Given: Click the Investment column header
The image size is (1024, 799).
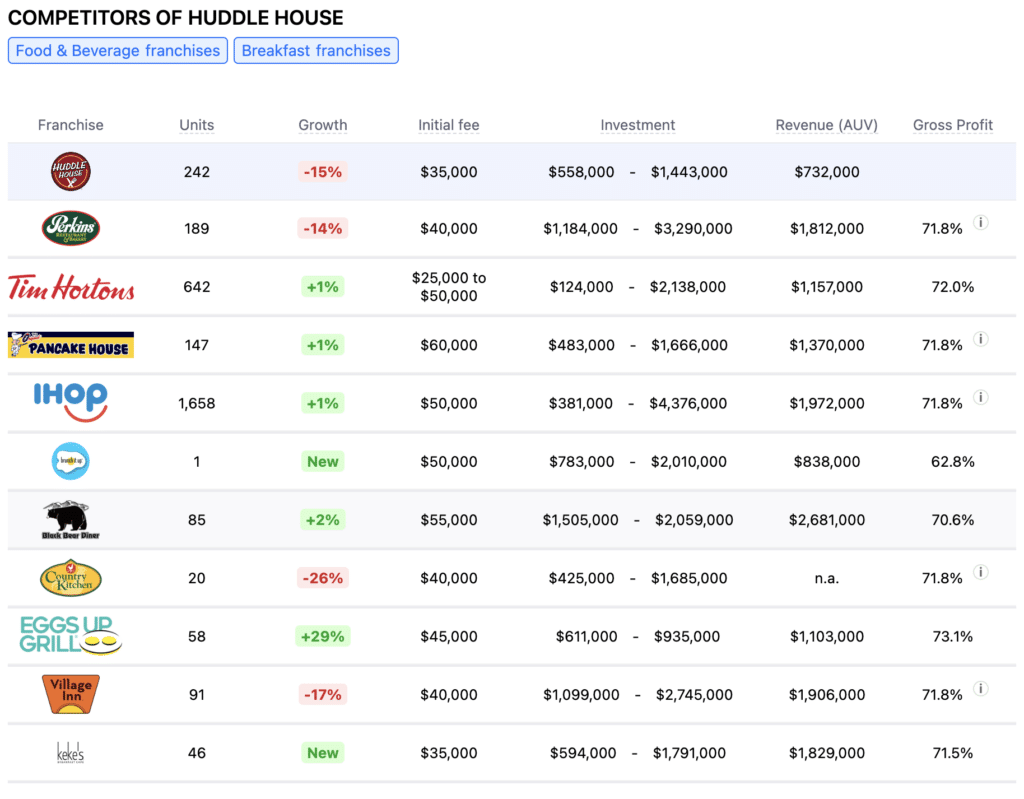Looking at the screenshot, I should coord(637,125).
